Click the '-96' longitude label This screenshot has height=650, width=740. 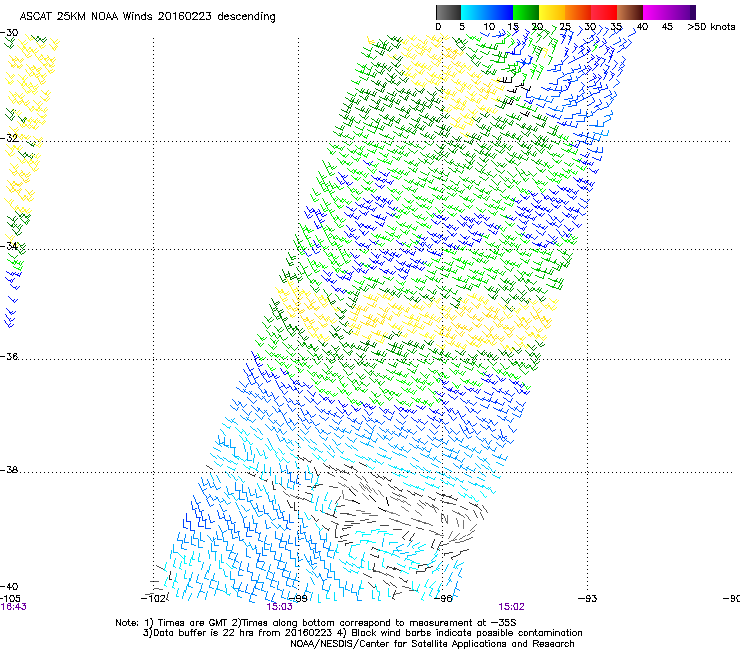click(443, 598)
